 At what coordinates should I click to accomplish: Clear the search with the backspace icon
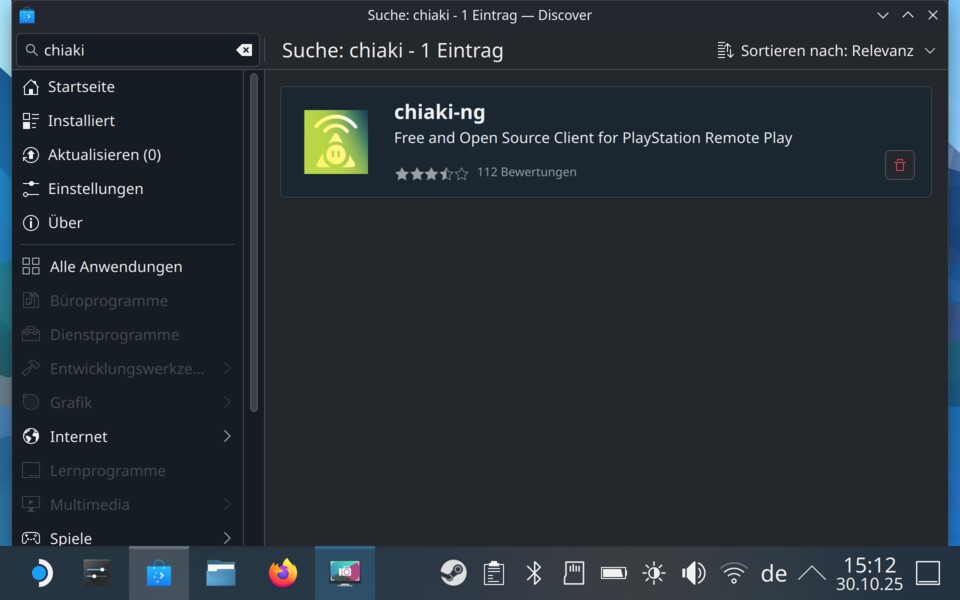click(244, 50)
